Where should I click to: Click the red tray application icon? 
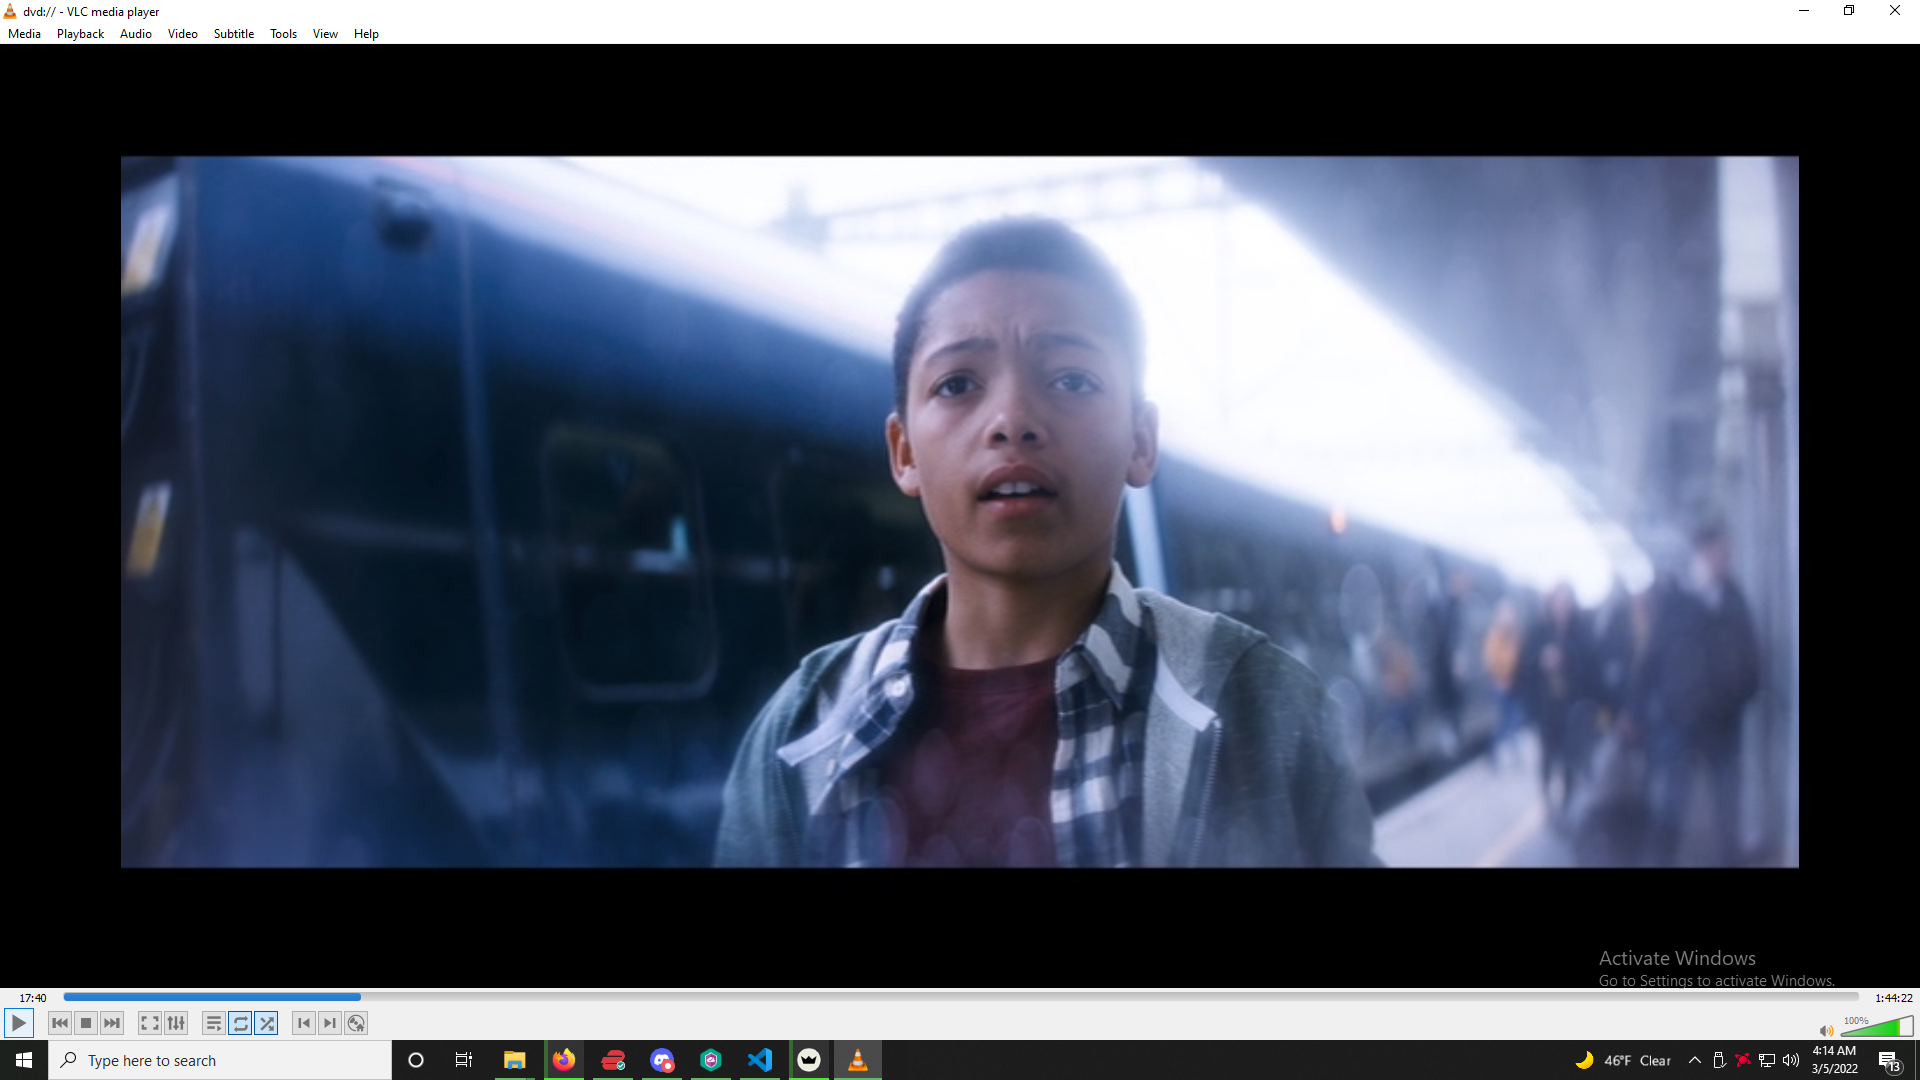(1743, 1060)
